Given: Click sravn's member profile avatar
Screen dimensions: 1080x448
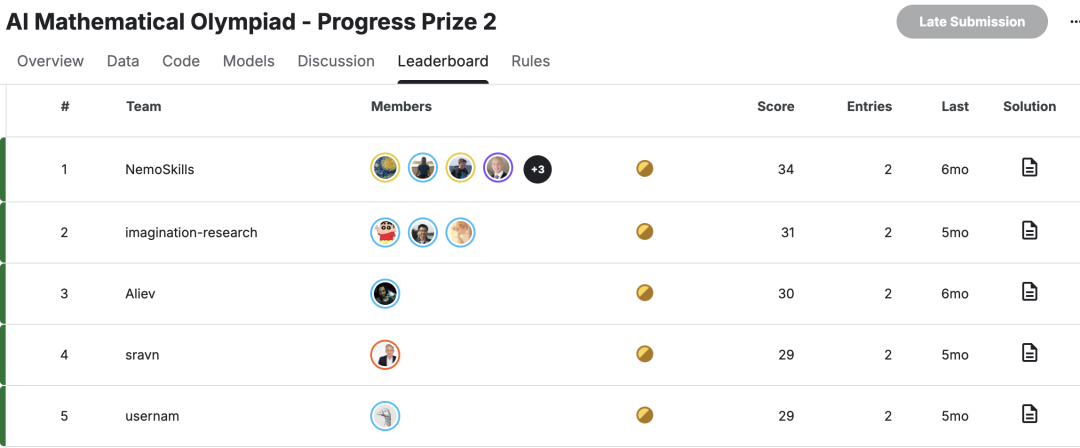Looking at the screenshot, I should point(385,354).
